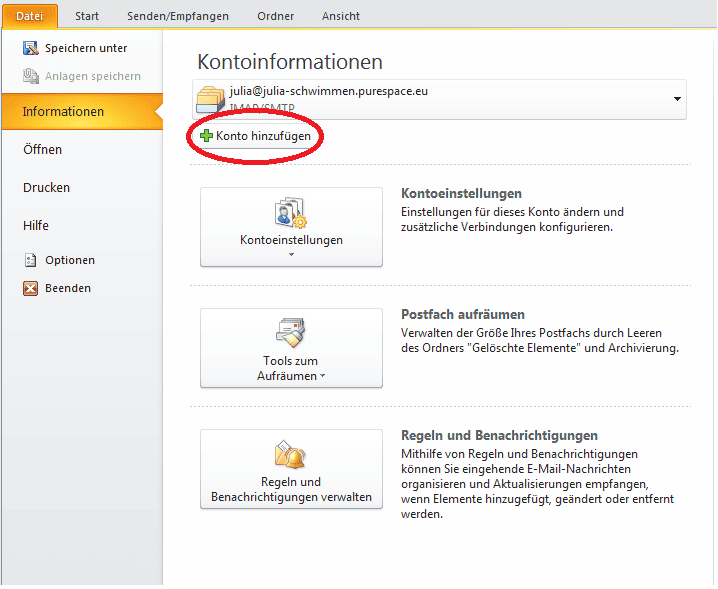Select the Ordner ribbon tab
The width and height of the screenshot is (718, 589).
(x=275, y=16)
